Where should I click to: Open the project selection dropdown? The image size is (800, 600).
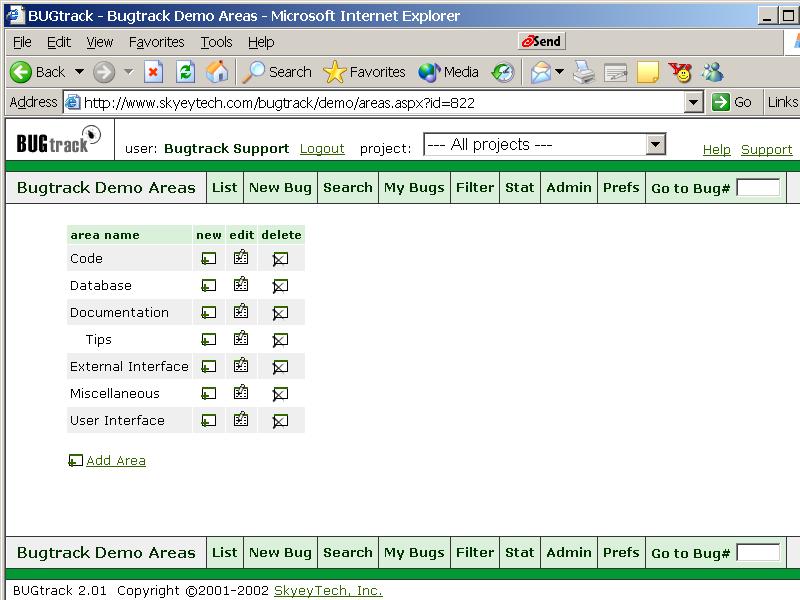pos(655,145)
